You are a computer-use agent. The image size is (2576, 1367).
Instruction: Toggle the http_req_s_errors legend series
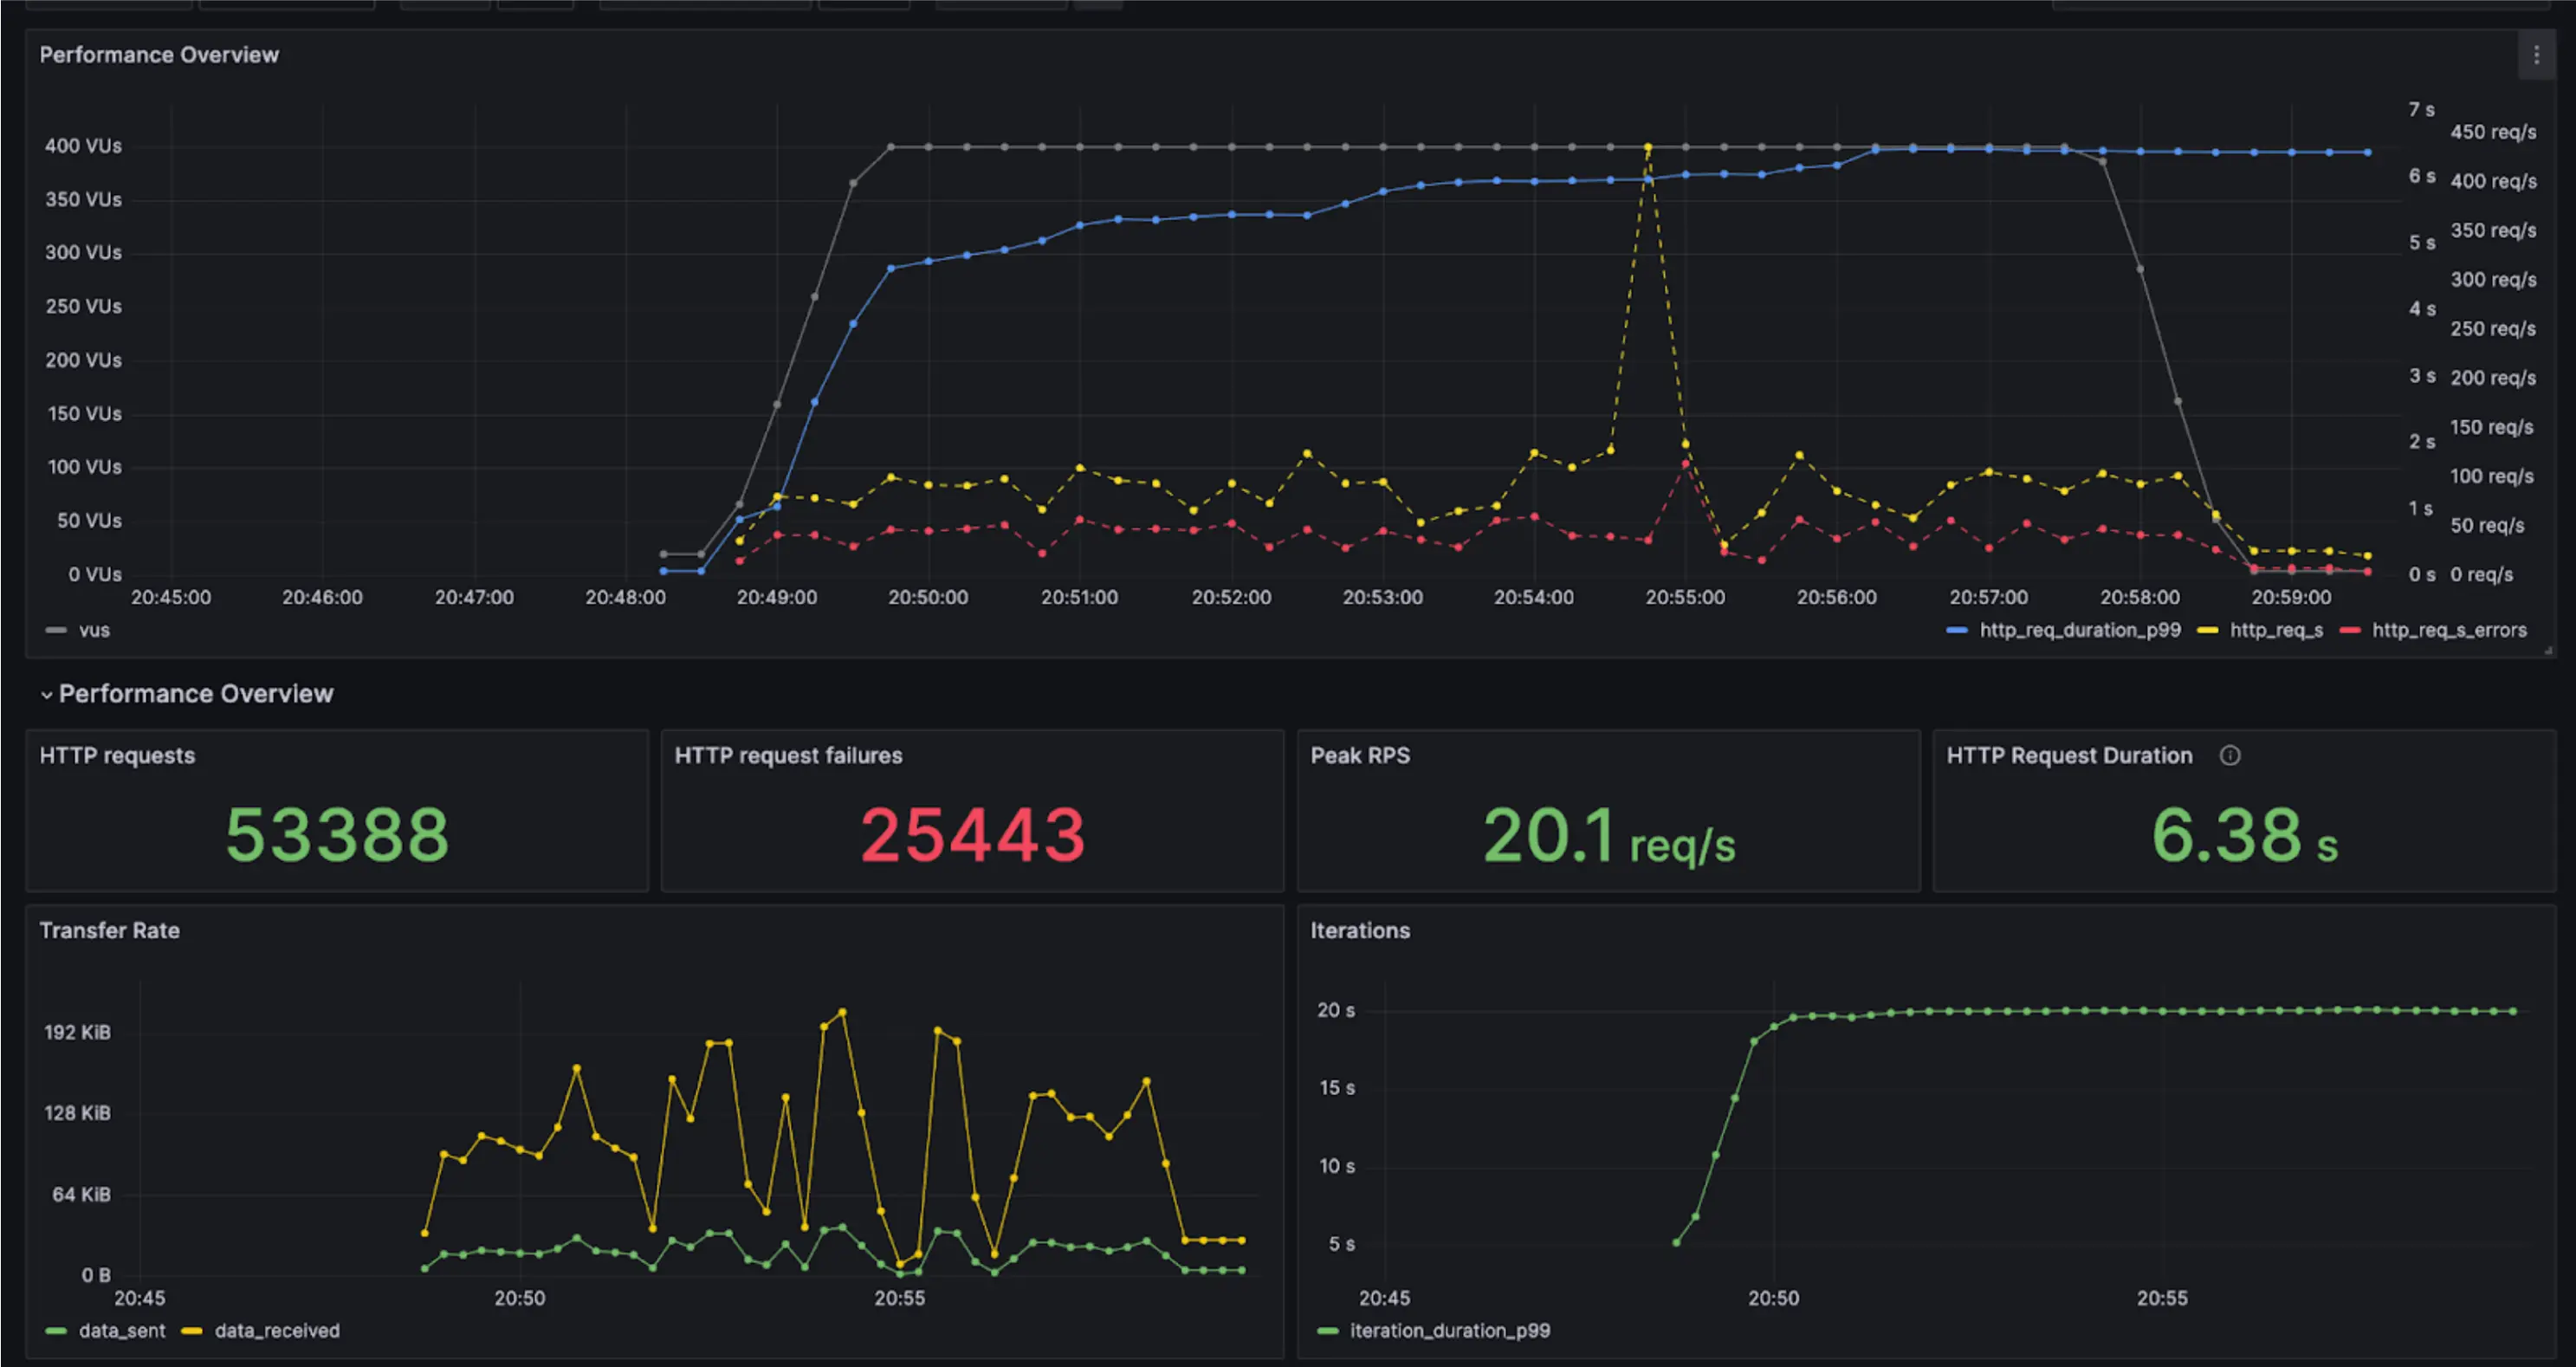click(x=2449, y=630)
